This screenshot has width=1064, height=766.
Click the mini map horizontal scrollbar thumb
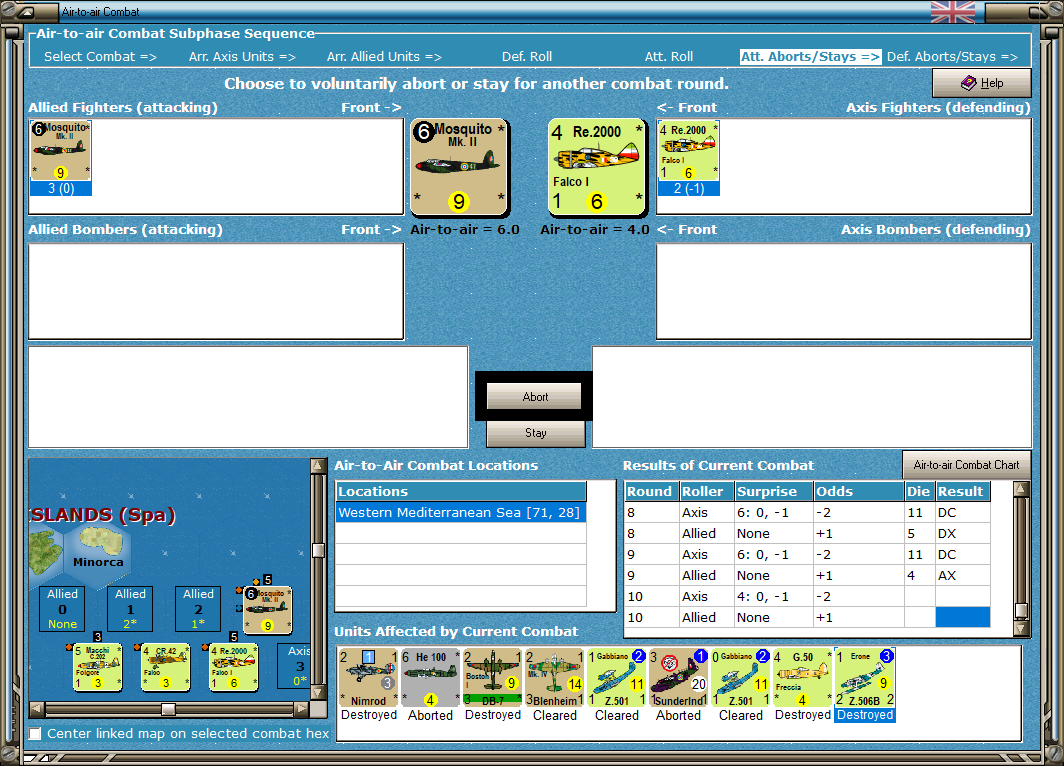pos(168,709)
